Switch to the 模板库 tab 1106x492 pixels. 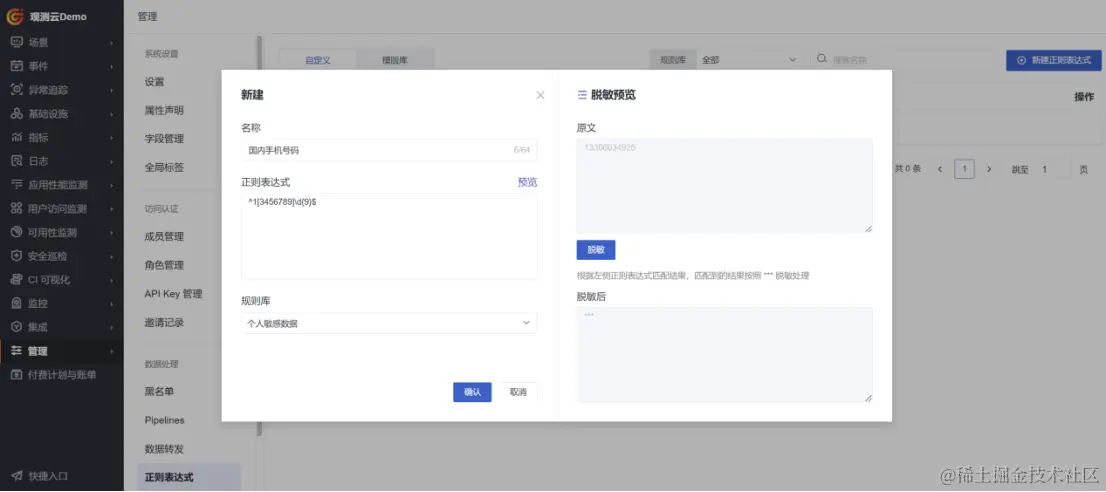tap(395, 60)
